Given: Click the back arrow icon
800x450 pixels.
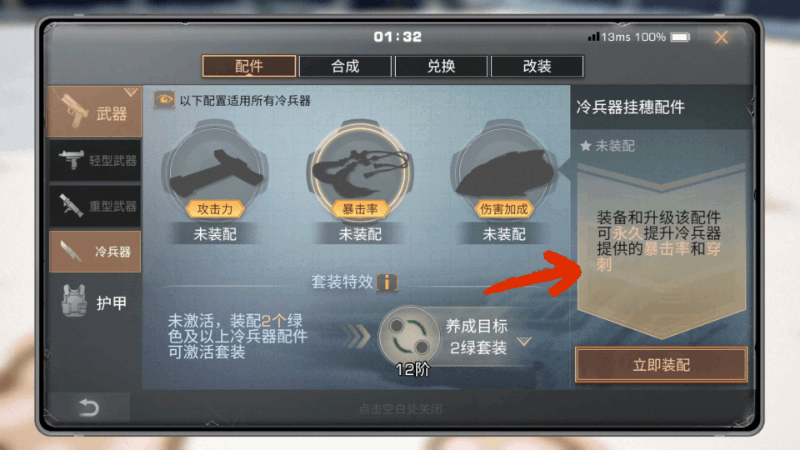Looking at the screenshot, I should pos(89,407).
